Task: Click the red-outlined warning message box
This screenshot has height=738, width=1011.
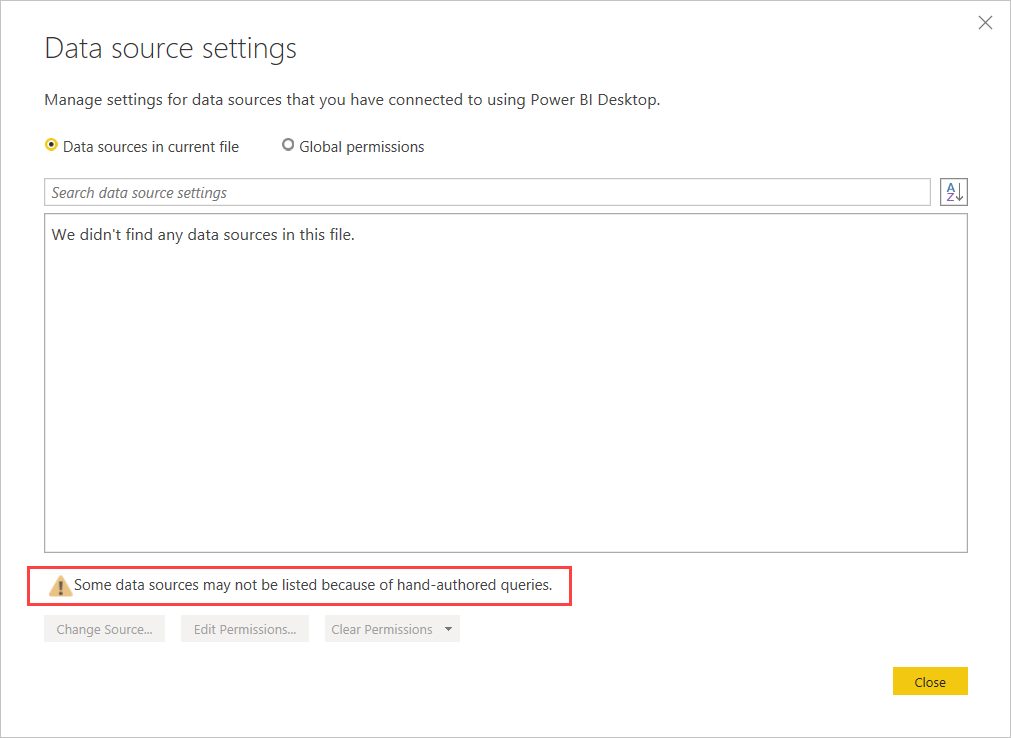Action: coord(299,586)
